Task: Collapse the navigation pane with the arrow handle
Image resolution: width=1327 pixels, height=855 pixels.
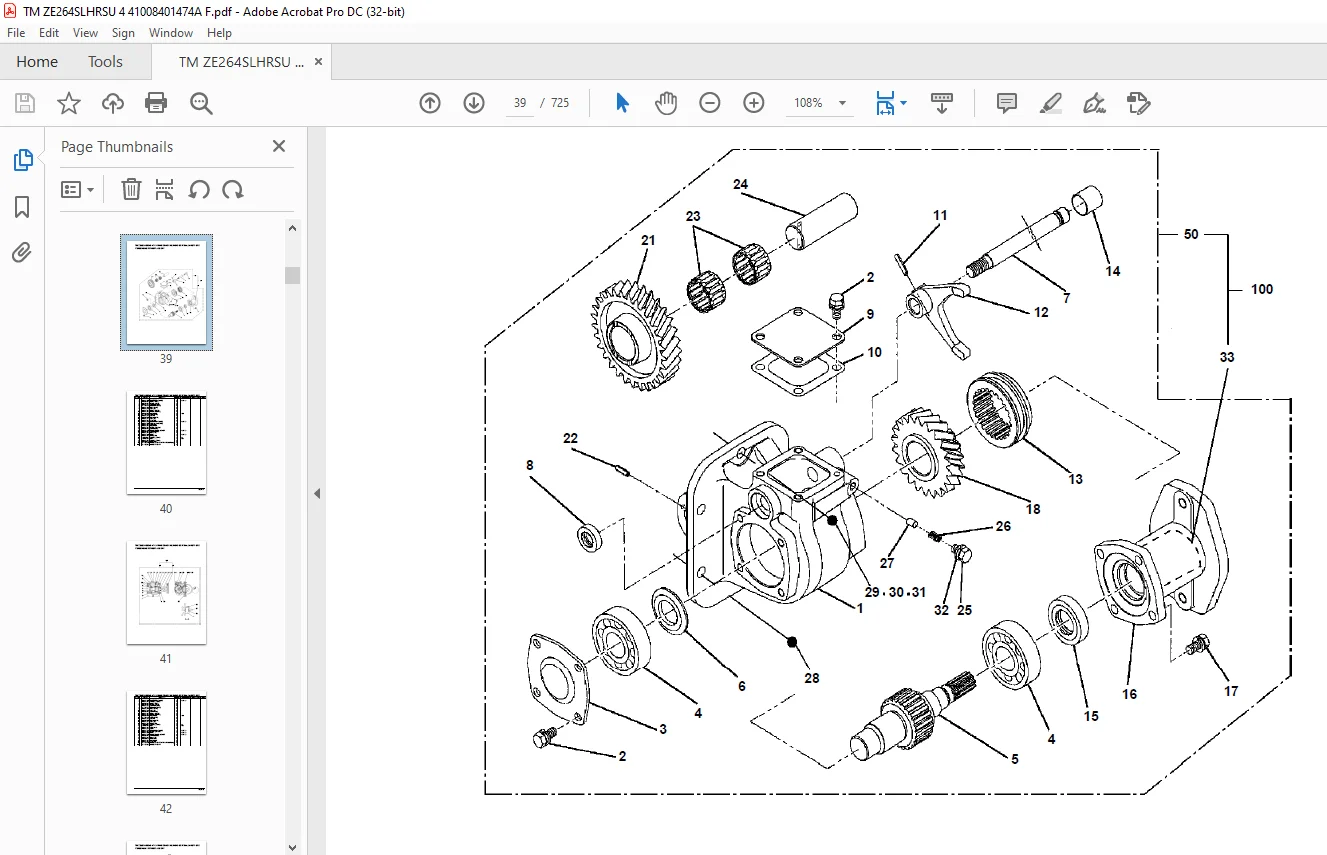Action: click(317, 493)
